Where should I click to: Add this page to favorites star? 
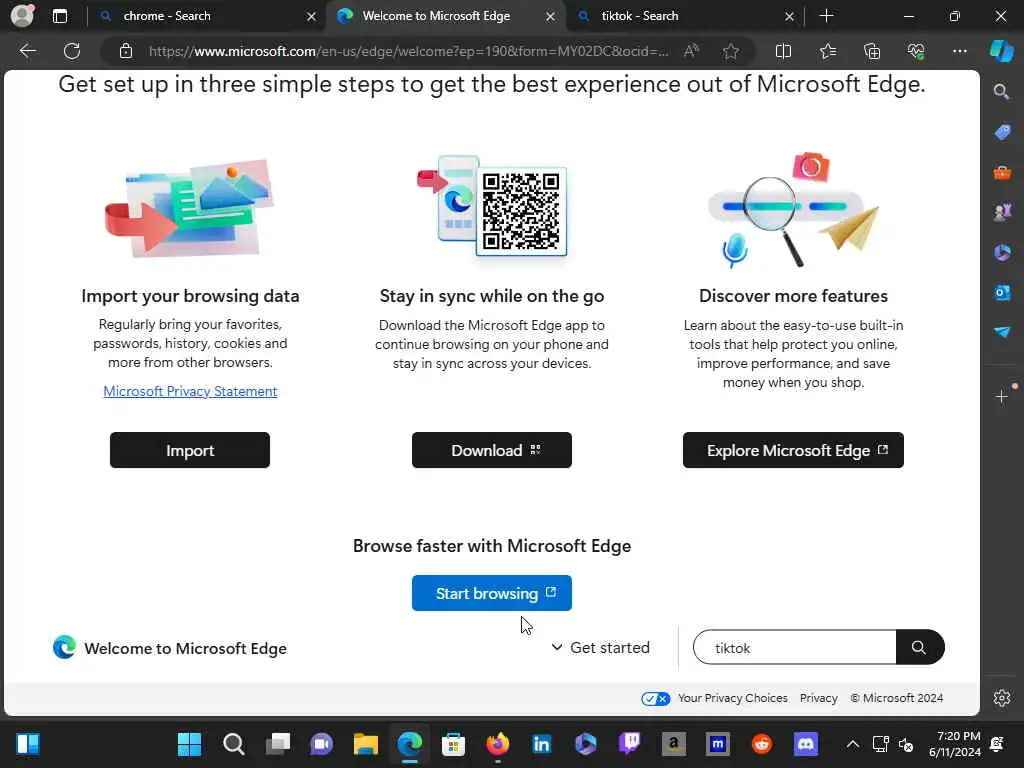click(731, 51)
